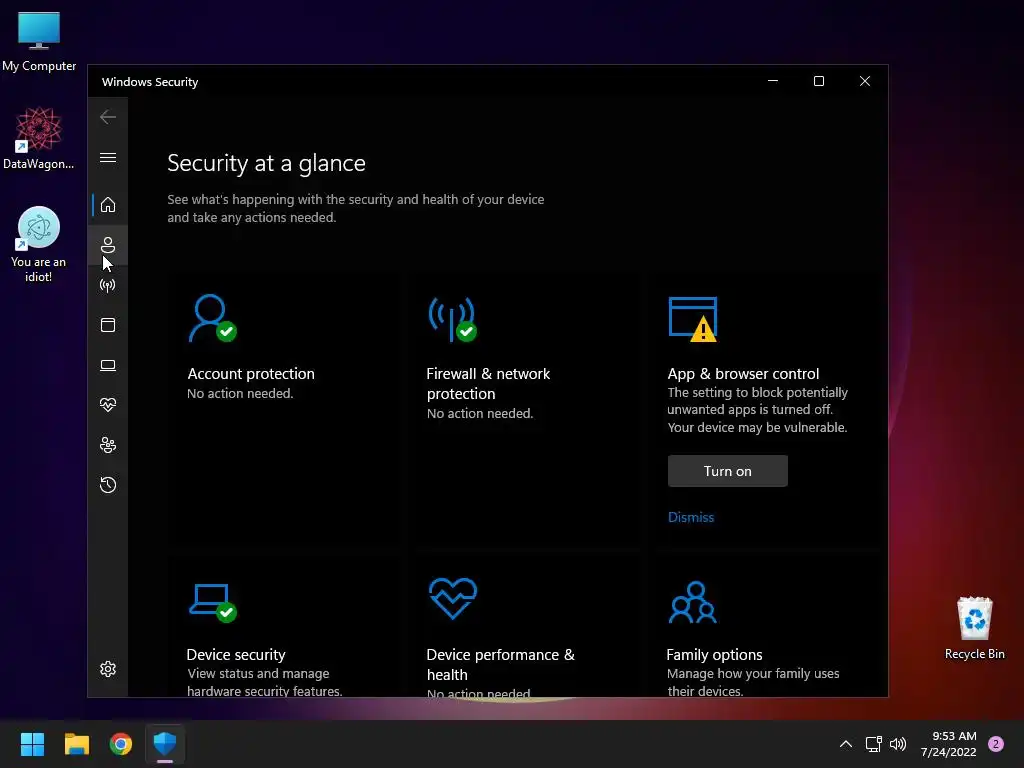Click the Firewall & network protection tile icon

point(453,319)
